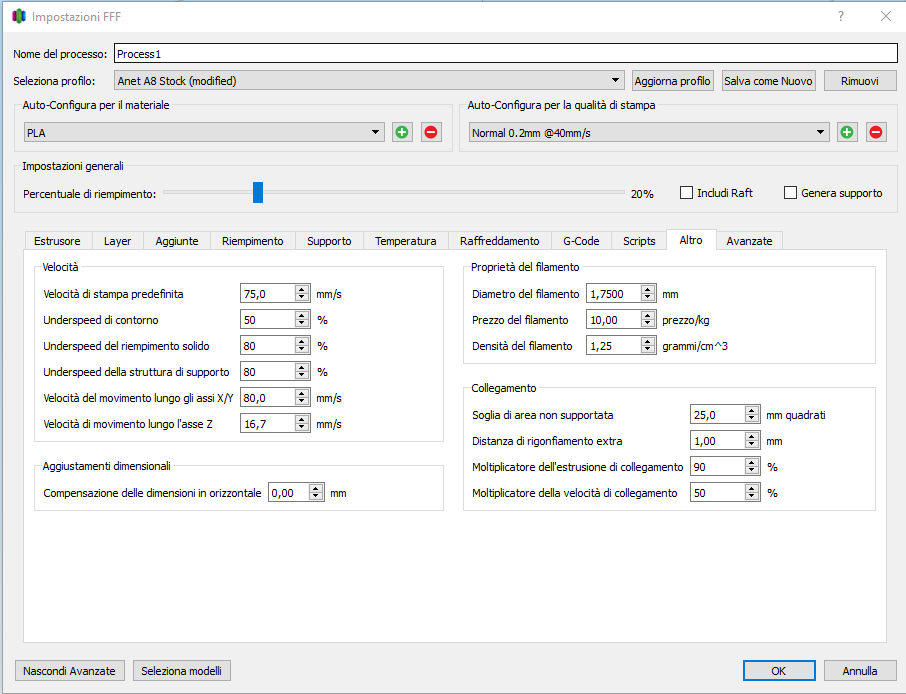Decrease Underspeed di contorno with down arrow
Screen dimensions: 906x694
(302, 324)
